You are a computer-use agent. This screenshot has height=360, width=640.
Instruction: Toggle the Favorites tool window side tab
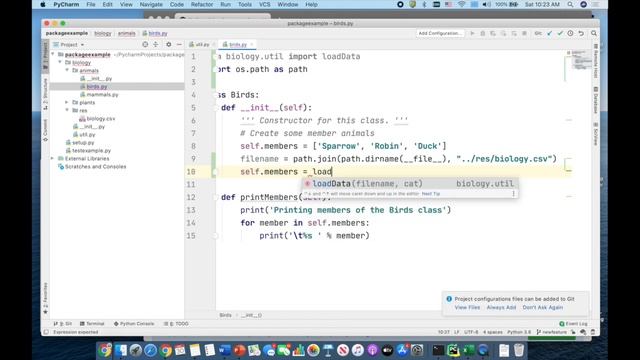pyautogui.click(x=45, y=298)
